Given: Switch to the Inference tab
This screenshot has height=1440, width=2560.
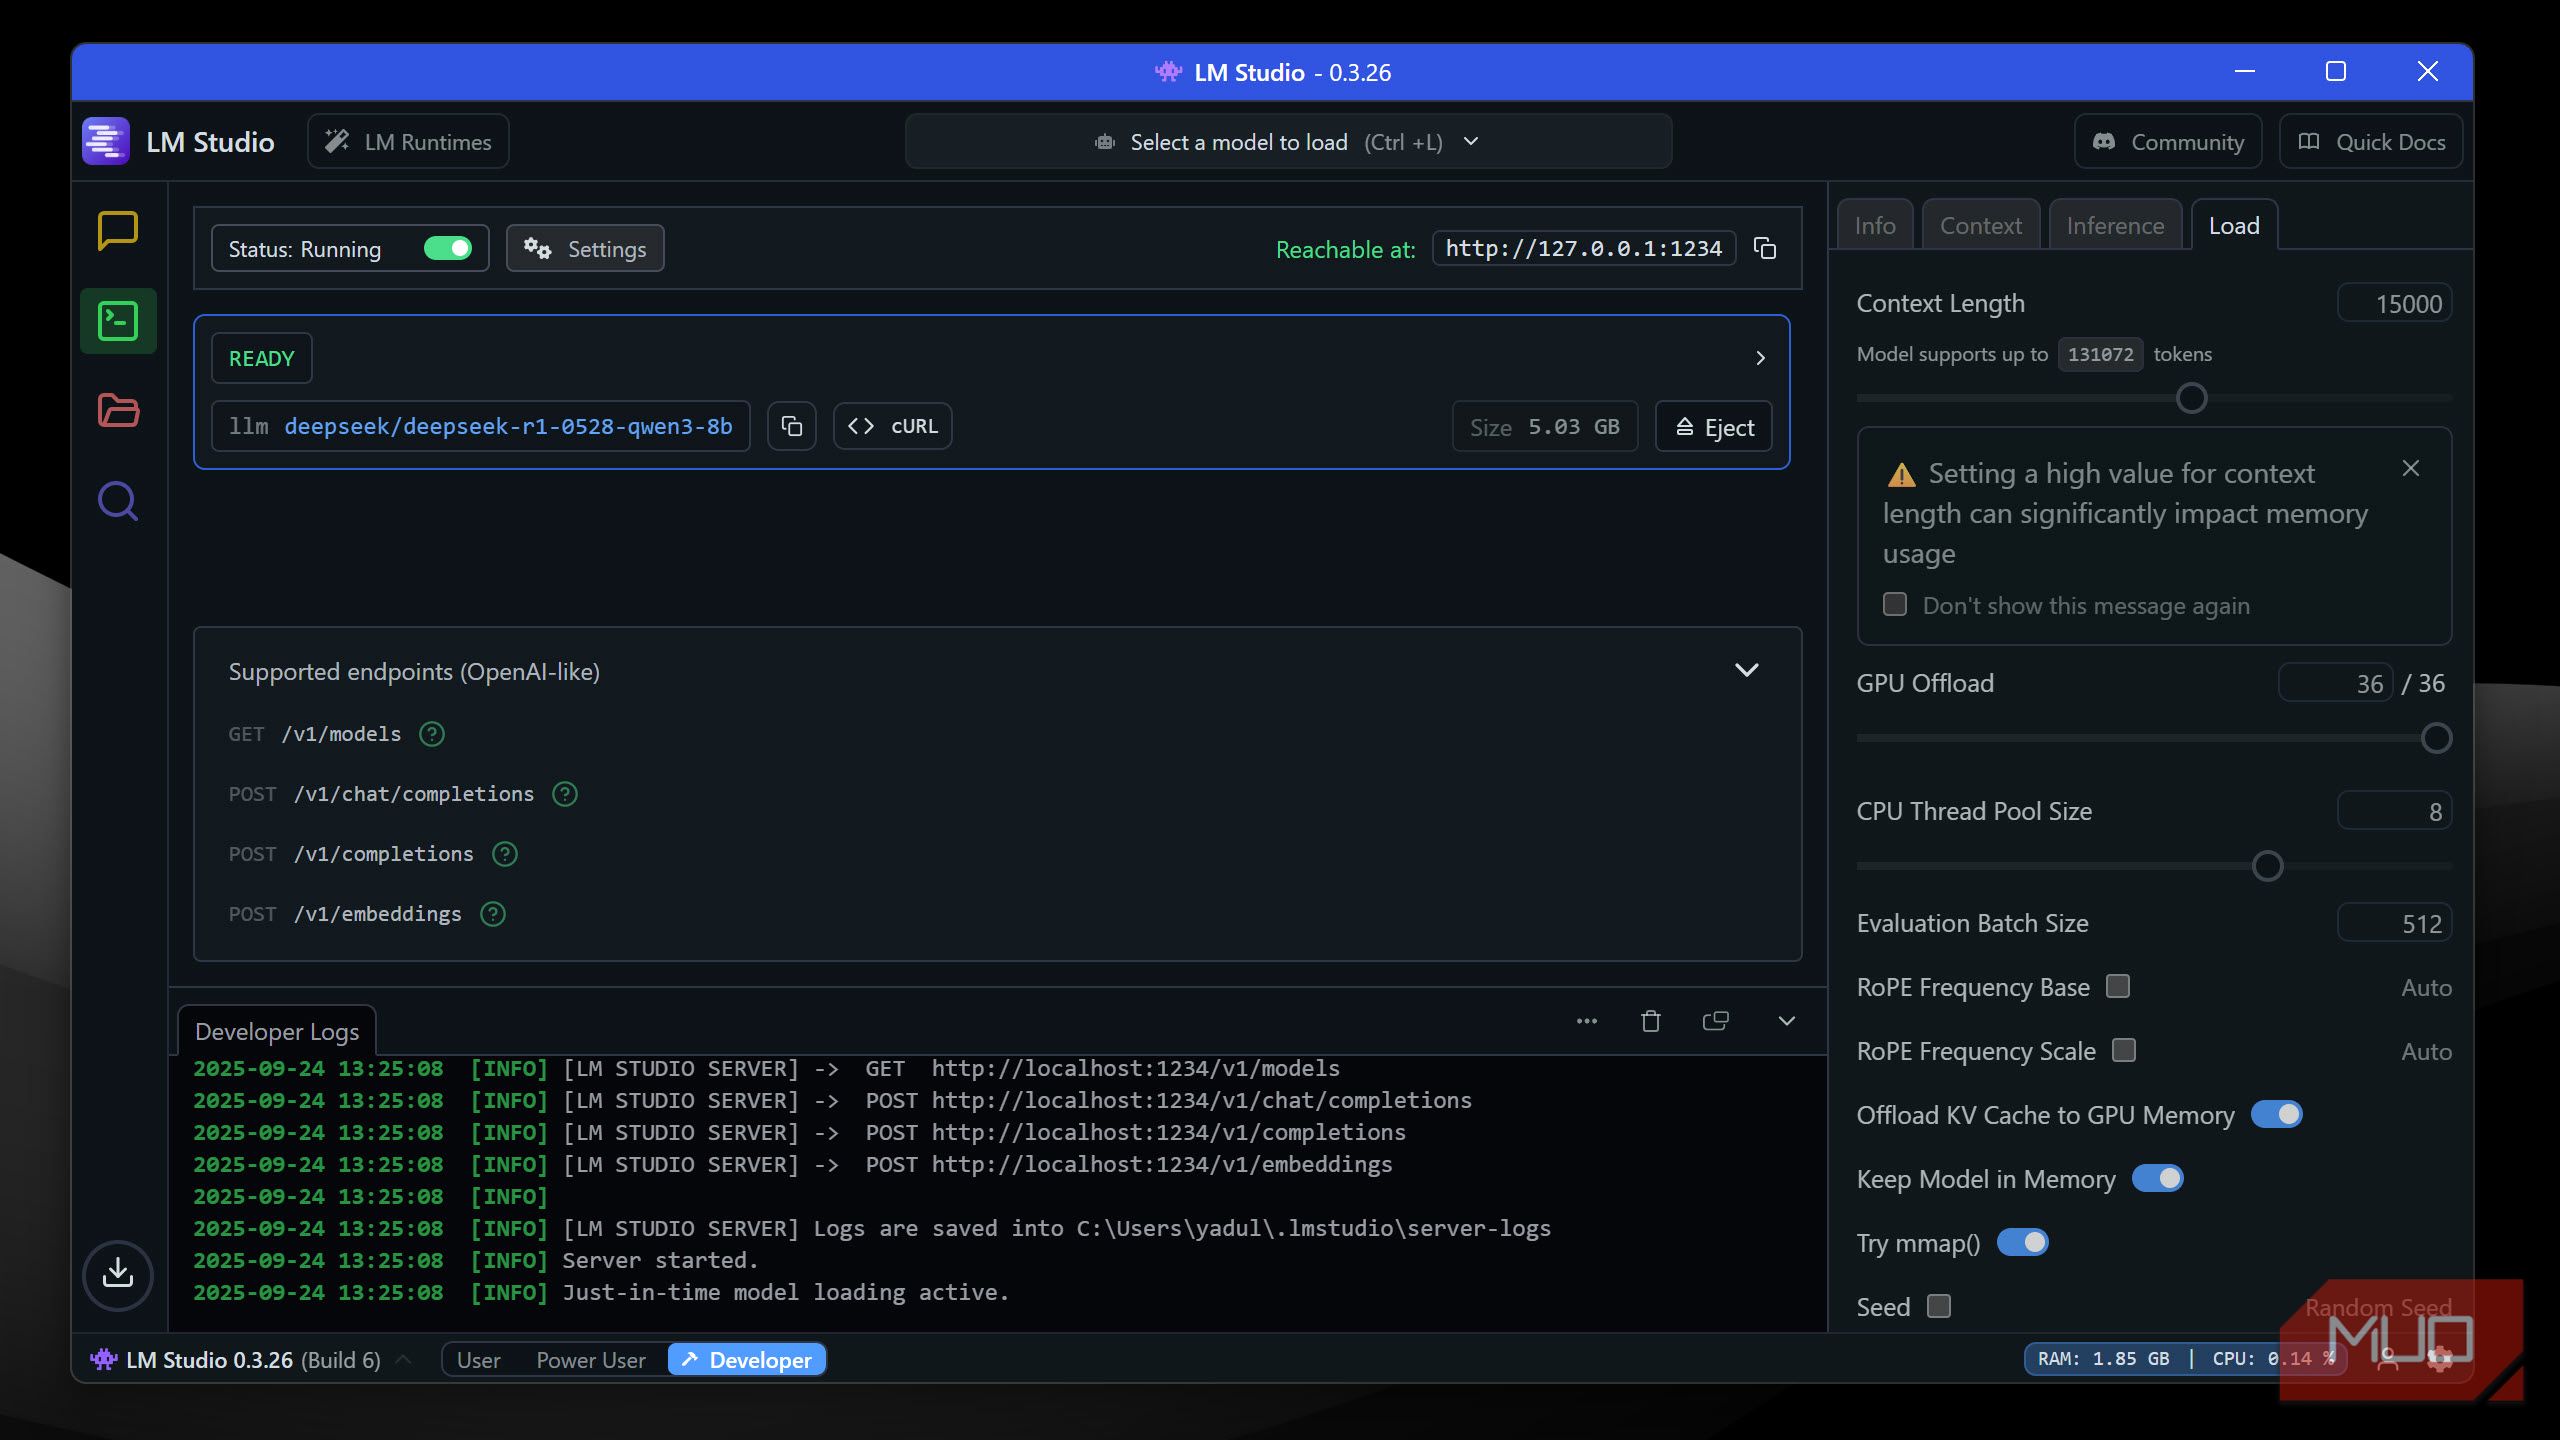Looking at the screenshot, I should (2115, 226).
